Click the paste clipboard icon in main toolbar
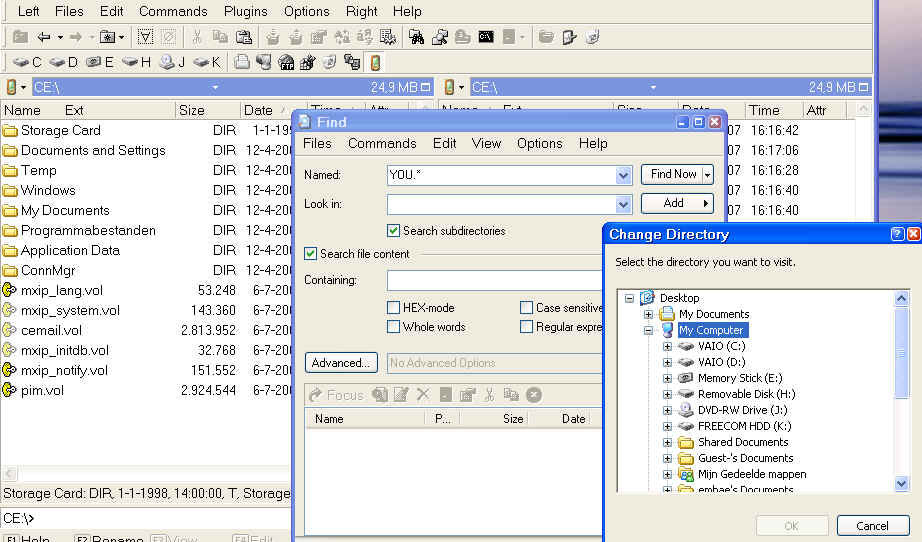Viewport: 922px width, 542px height. [x=243, y=37]
